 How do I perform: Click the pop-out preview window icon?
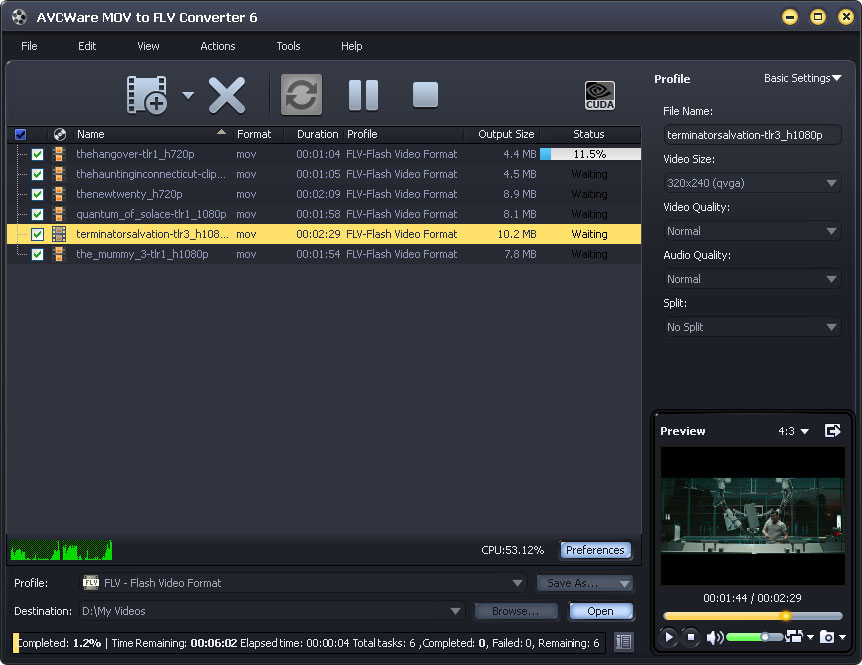point(832,430)
